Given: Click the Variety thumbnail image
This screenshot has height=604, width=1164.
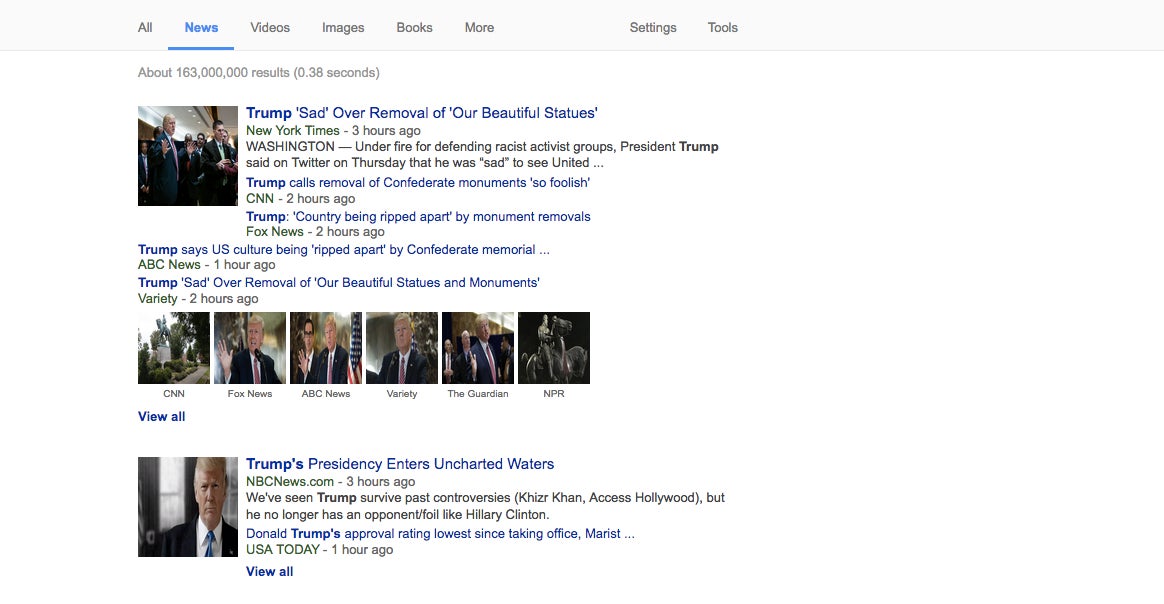Looking at the screenshot, I should coord(402,348).
